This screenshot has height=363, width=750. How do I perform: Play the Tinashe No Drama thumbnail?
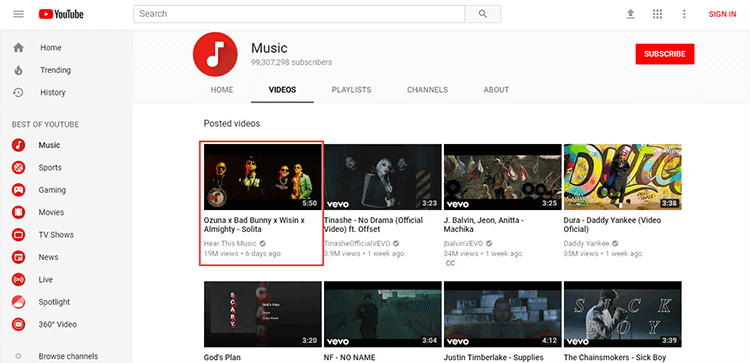[x=383, y=177]
